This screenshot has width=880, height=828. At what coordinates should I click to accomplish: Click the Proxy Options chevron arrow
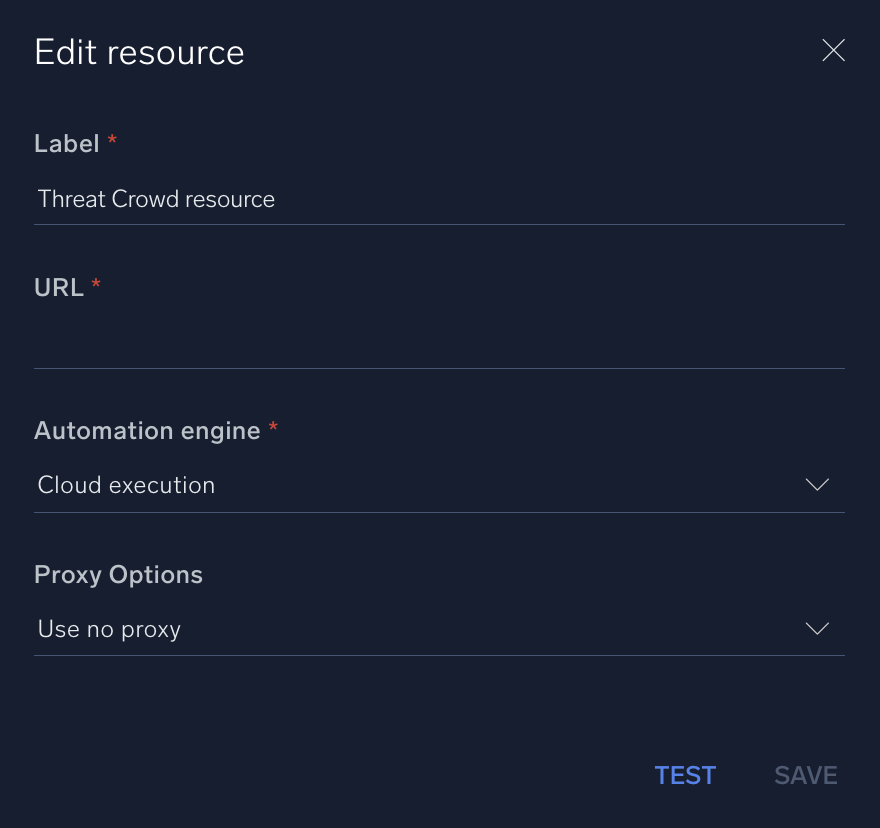point(817,629)
